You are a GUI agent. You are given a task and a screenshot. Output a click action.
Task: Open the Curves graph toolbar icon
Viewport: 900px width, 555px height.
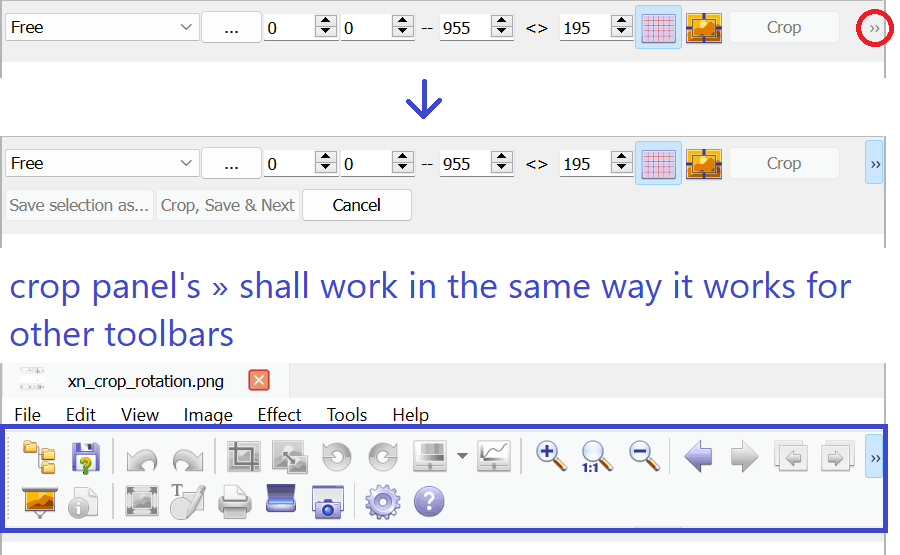click(494, 457)
